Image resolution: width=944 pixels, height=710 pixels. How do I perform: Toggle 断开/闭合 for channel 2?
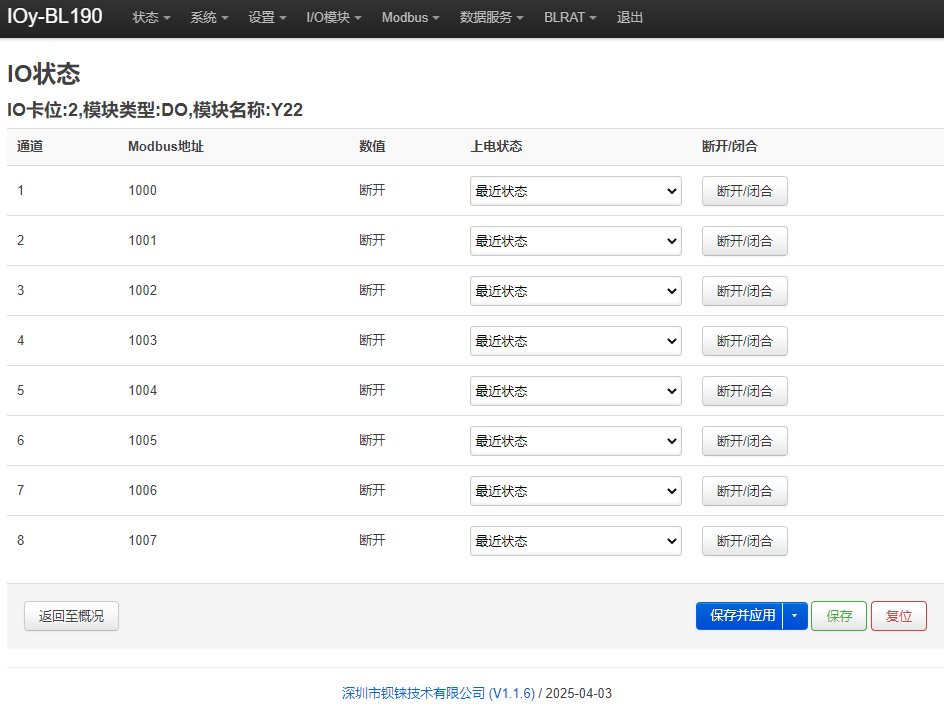point(745,241)
